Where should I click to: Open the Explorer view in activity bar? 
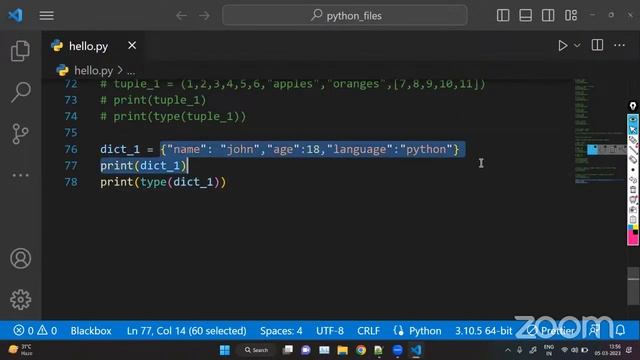pos(20,51)
